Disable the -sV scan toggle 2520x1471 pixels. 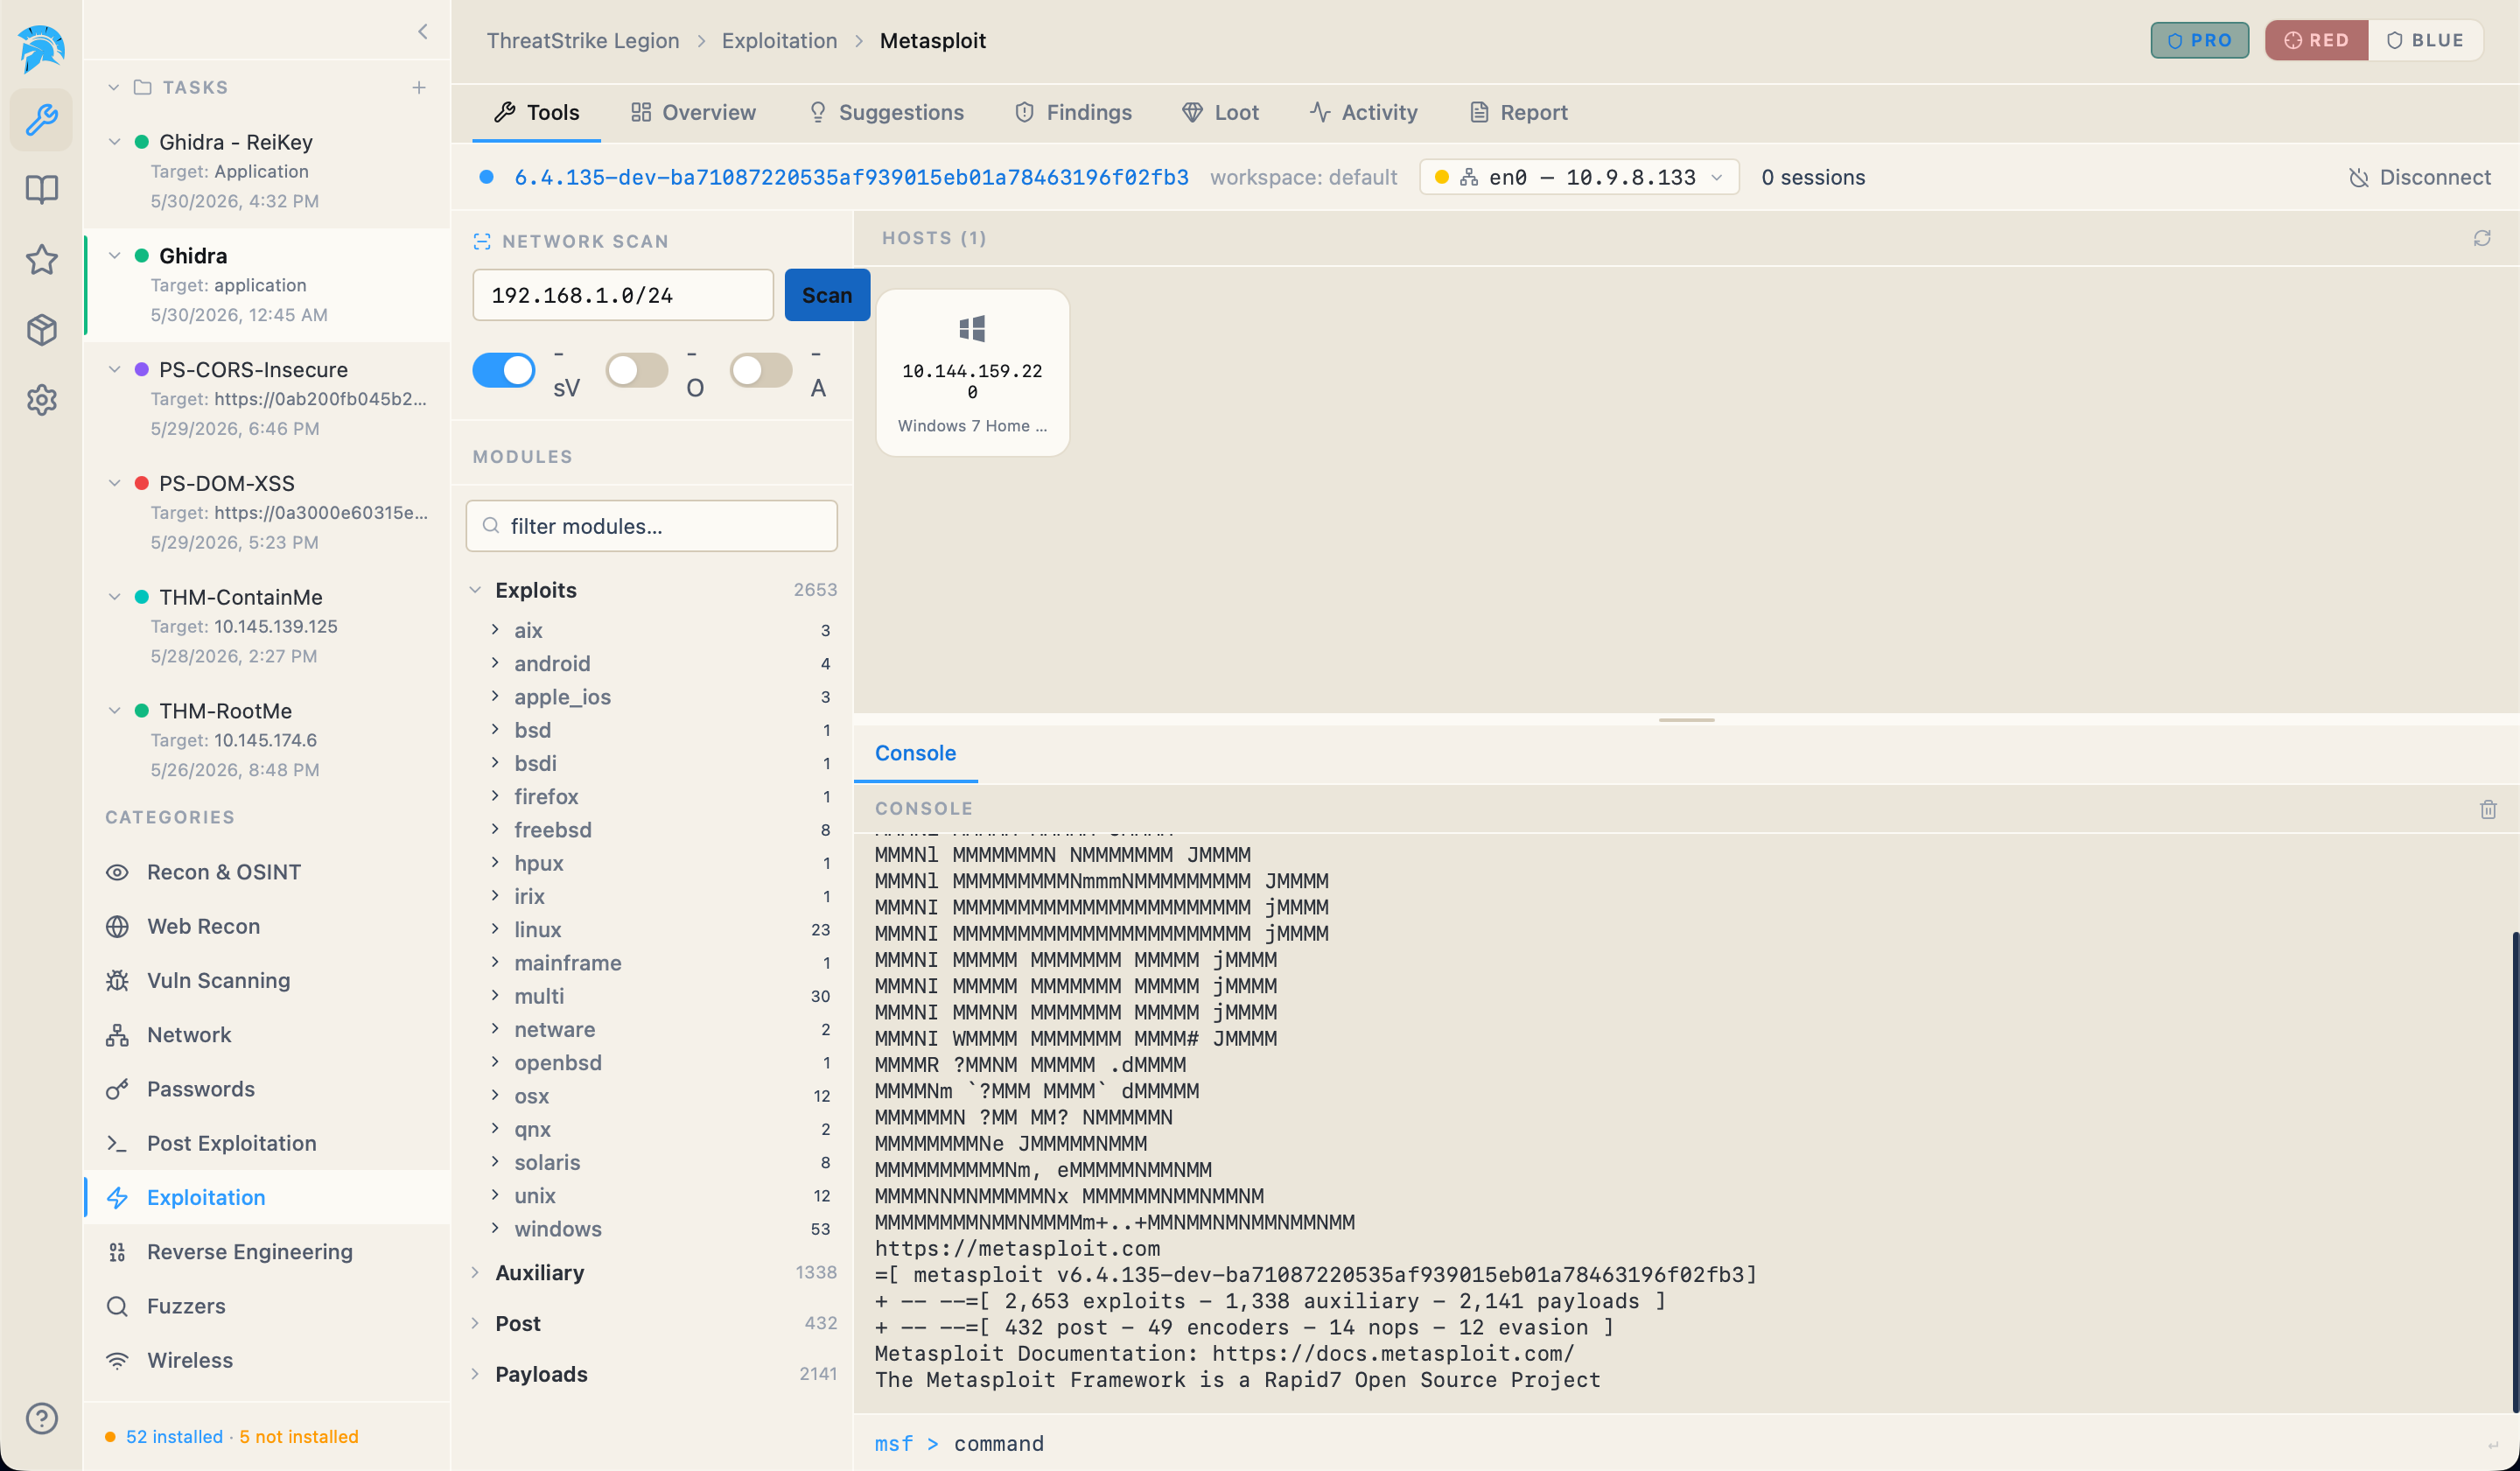[504, 370]
